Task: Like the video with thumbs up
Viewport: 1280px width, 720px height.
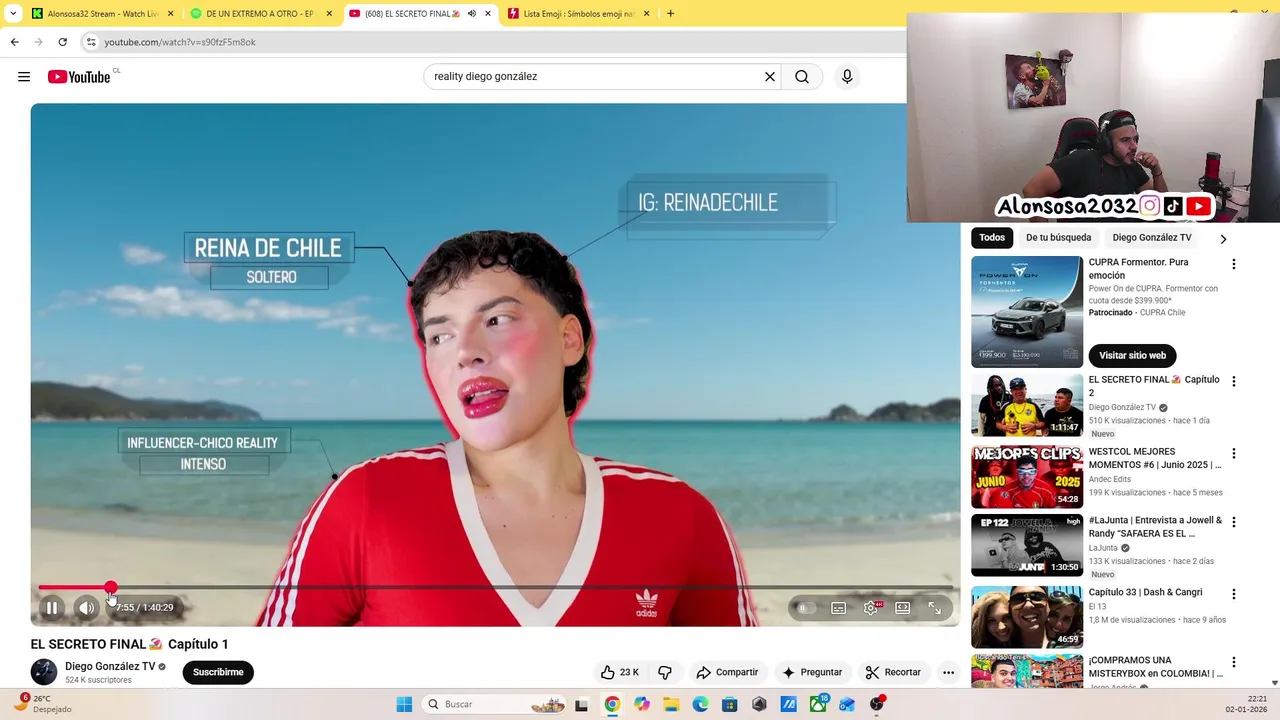Action: 619,672
